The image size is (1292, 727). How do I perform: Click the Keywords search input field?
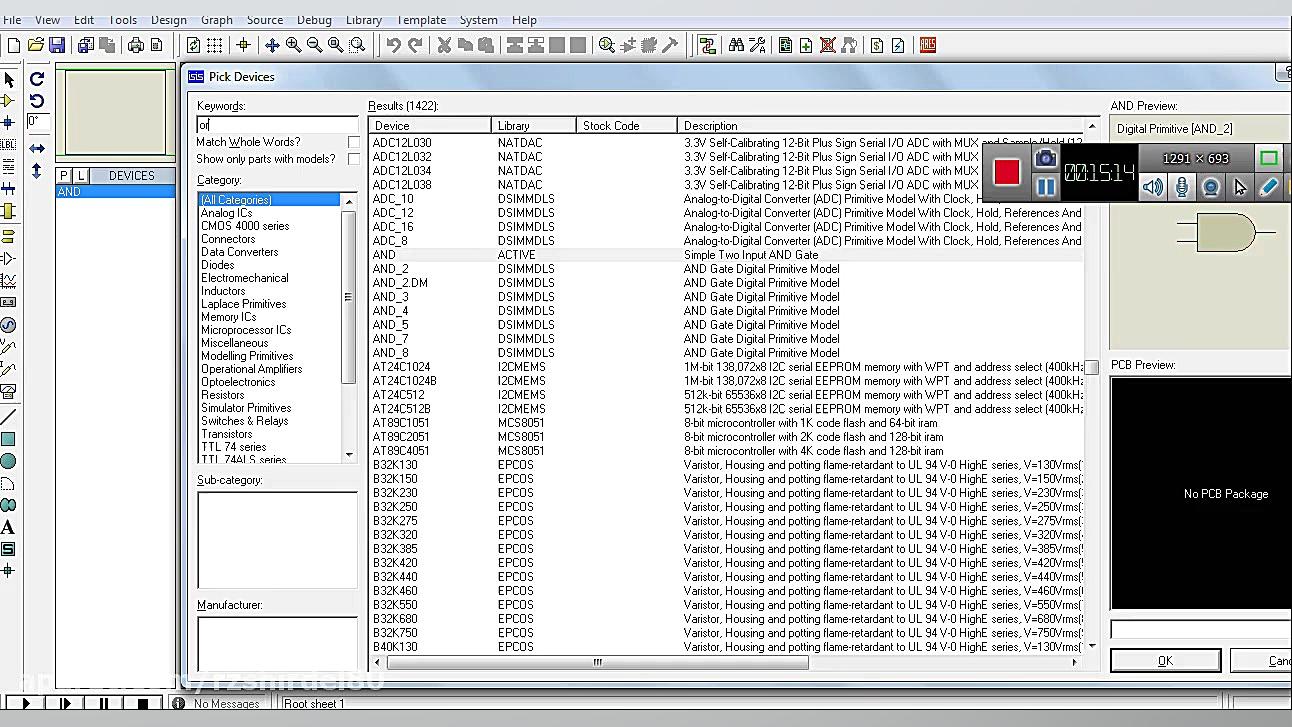point(276,125)
